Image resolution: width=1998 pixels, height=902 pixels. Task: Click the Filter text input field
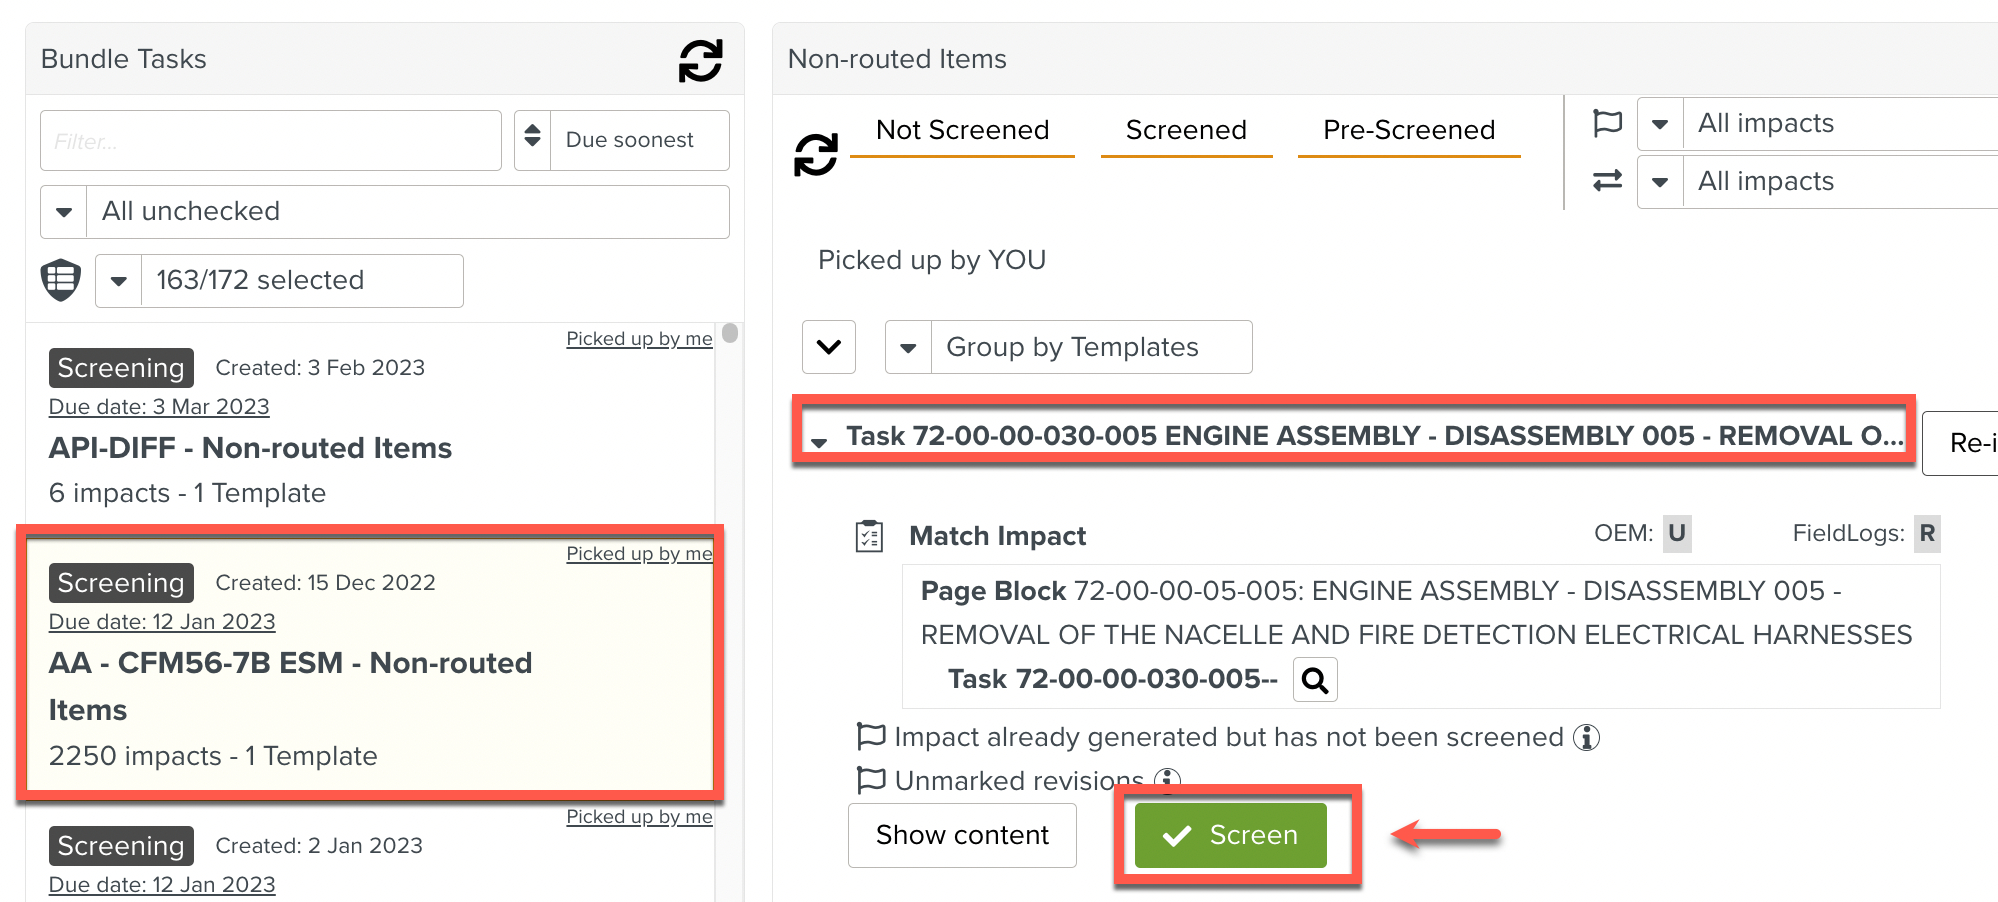pyautogui.click(x=270, y=141)
